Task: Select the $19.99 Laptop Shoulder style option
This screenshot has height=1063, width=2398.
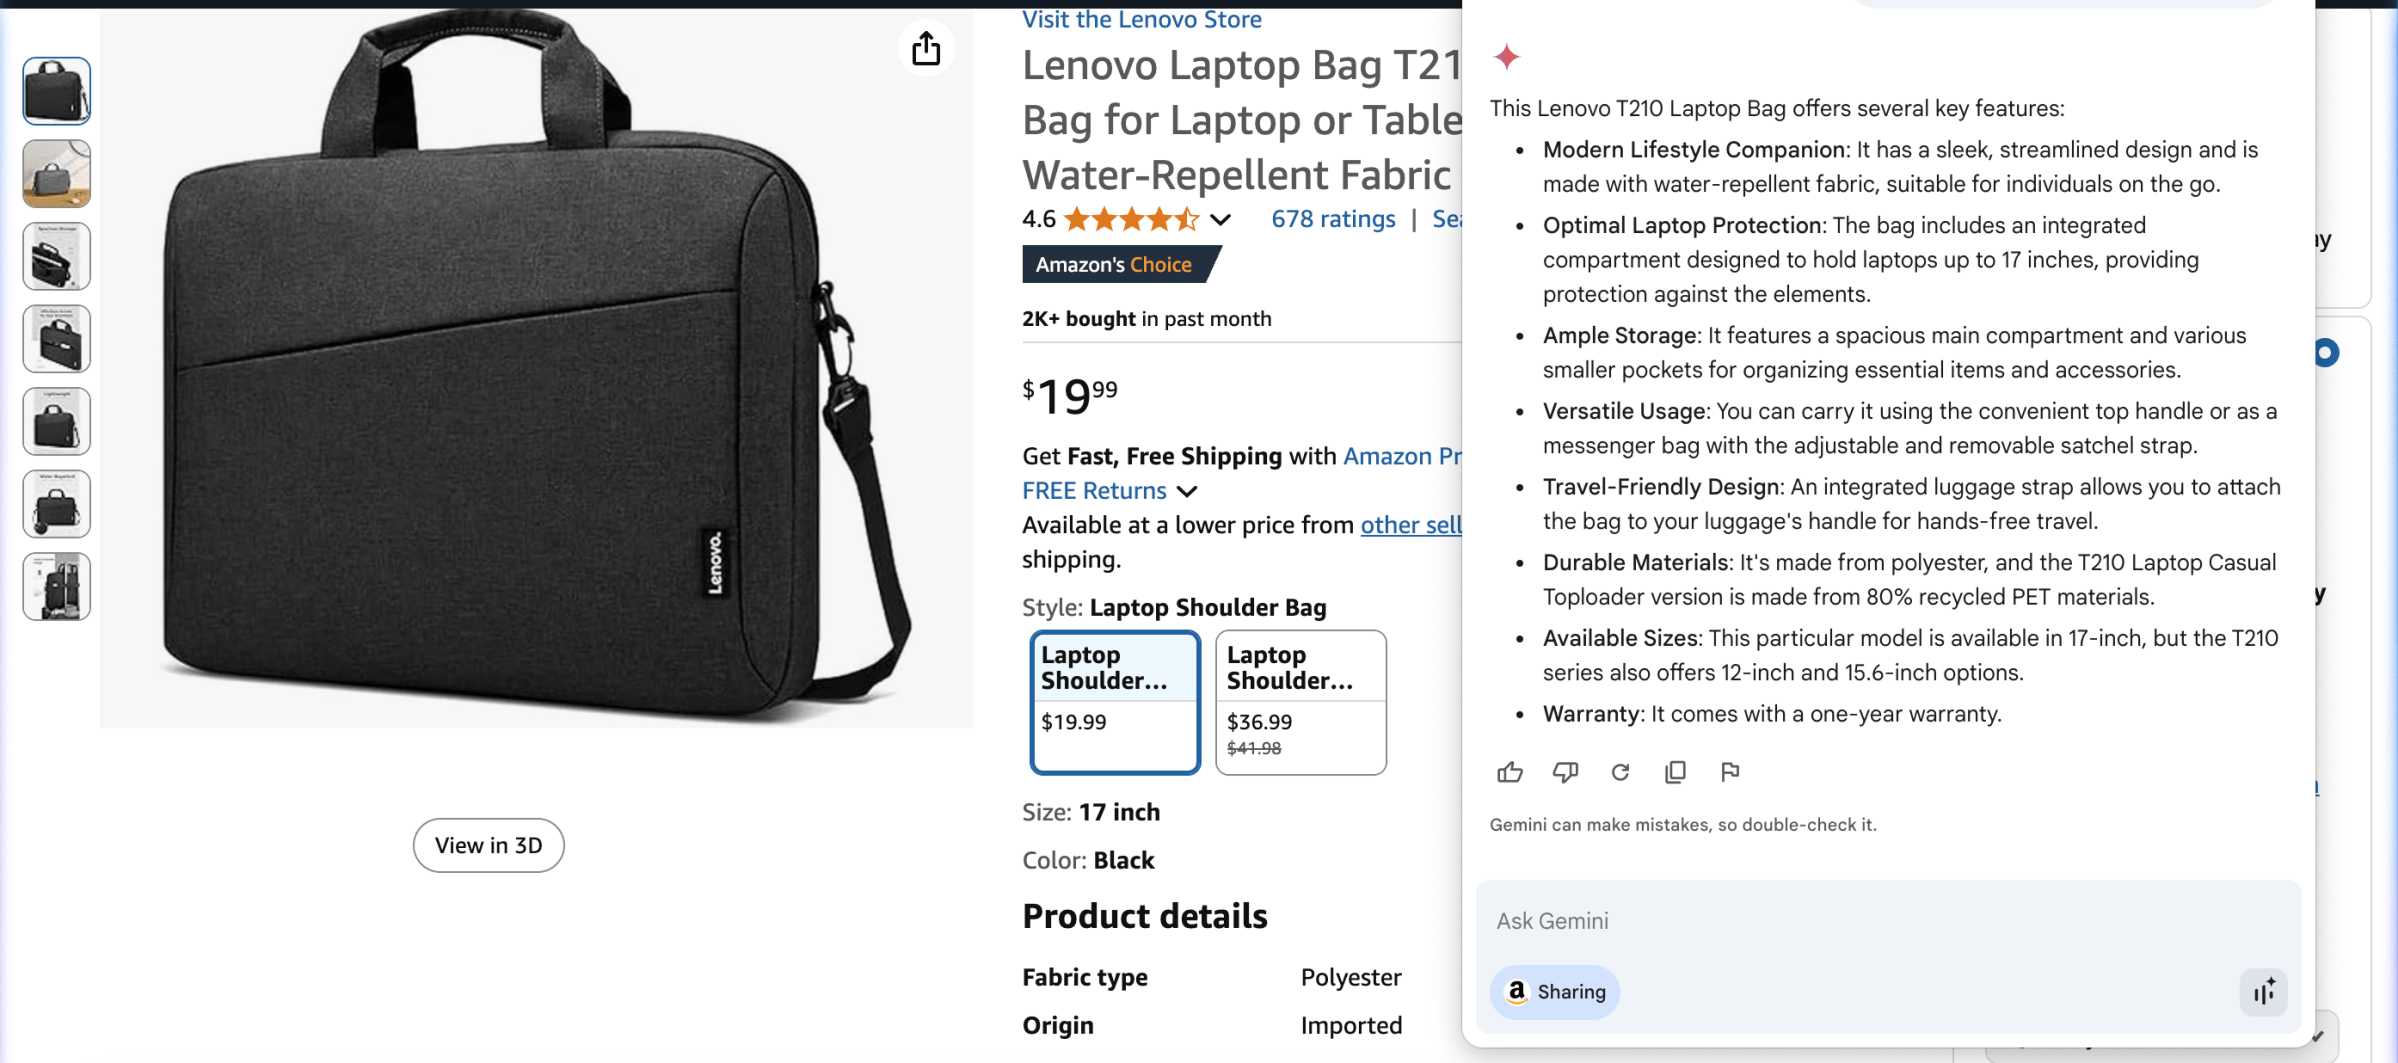Action: pos(1114,701)
